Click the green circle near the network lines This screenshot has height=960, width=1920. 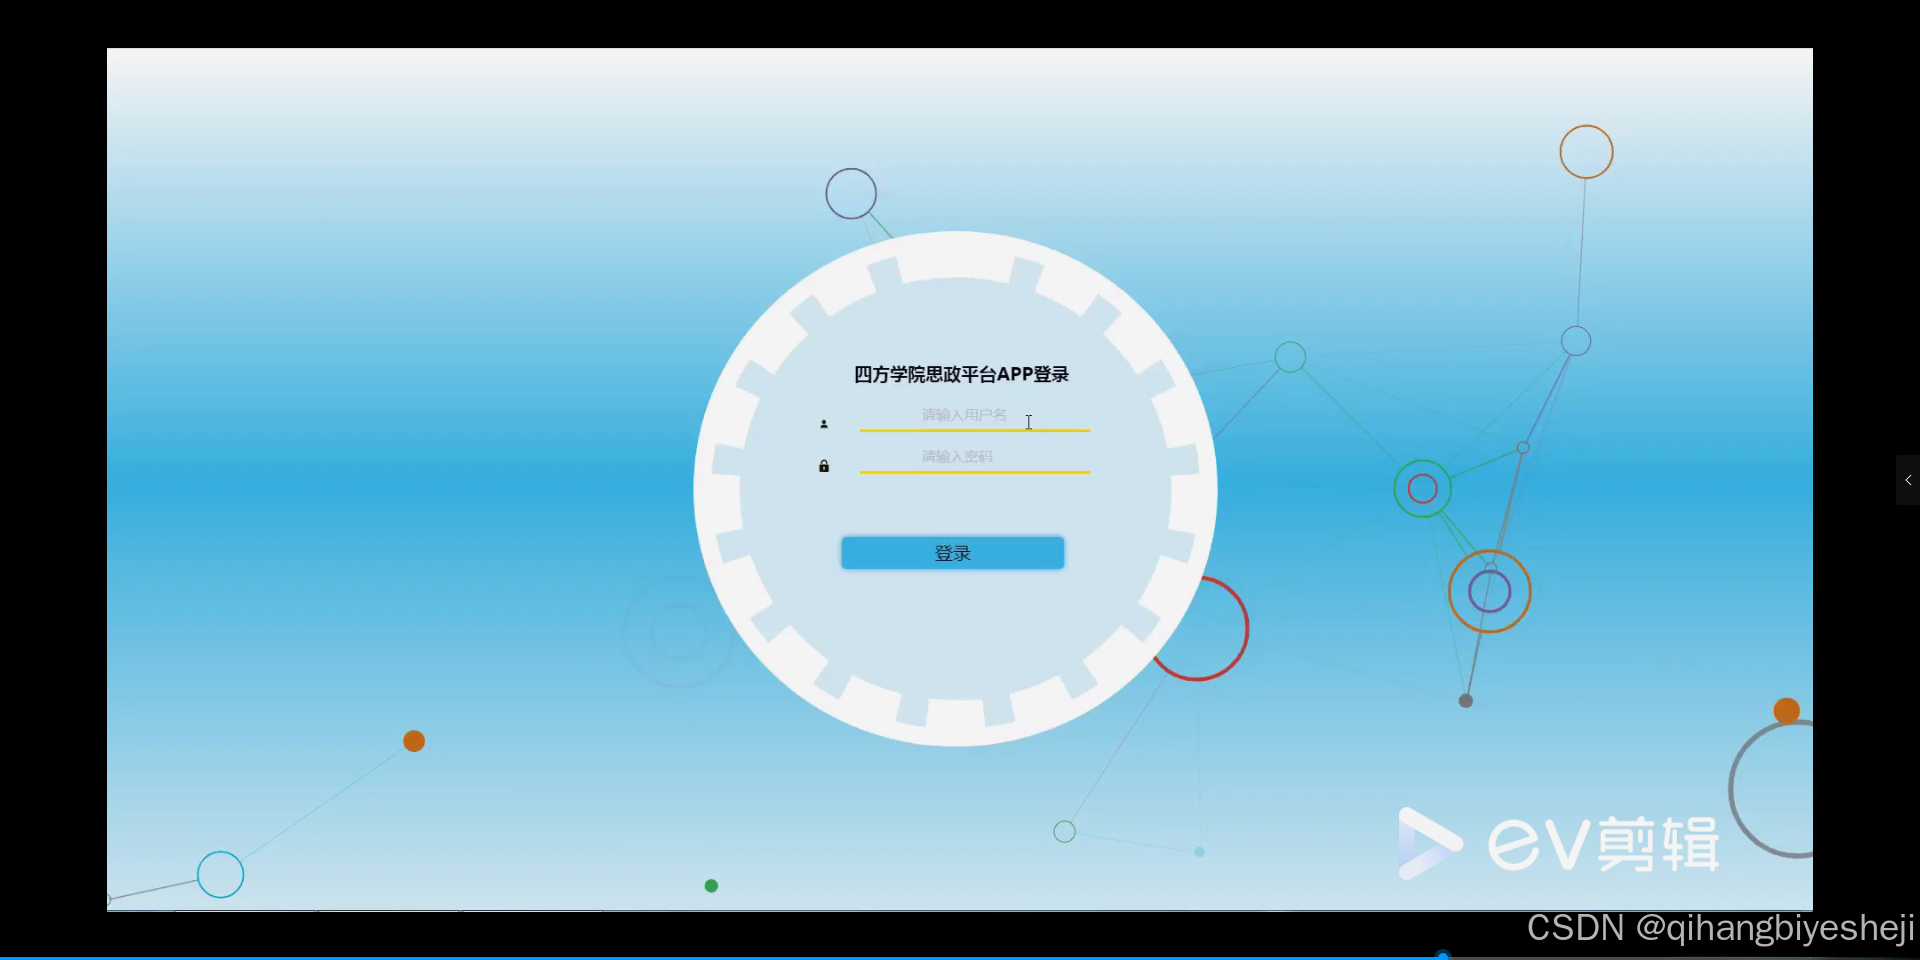click(1290, 356)
